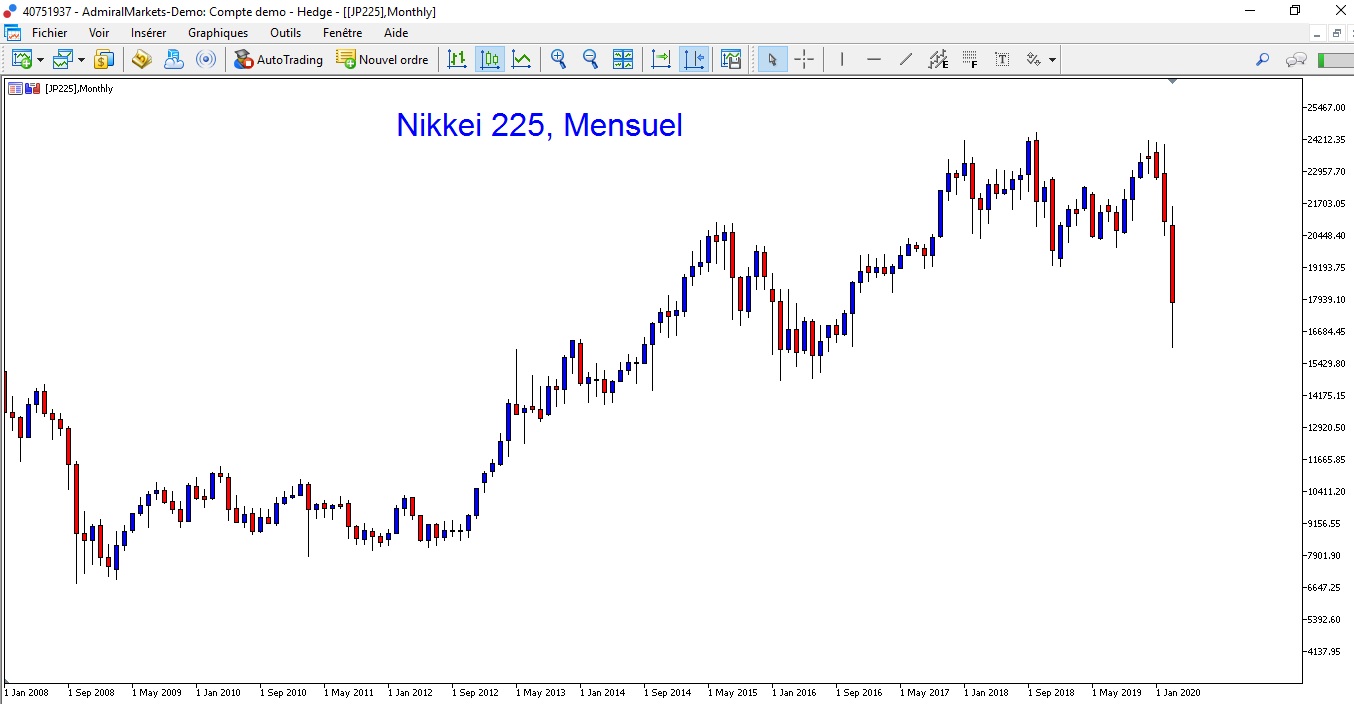Click the 1 Jan 2020 date label
Screen dimensions: 1354x704
1178,692
